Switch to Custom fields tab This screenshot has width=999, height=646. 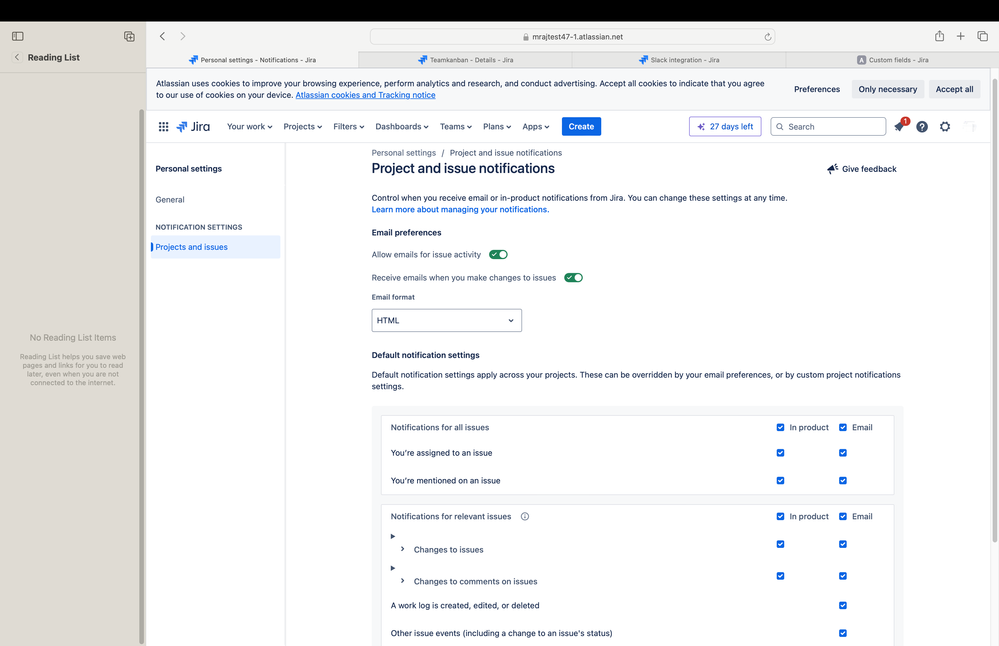(x=892, y=60)
